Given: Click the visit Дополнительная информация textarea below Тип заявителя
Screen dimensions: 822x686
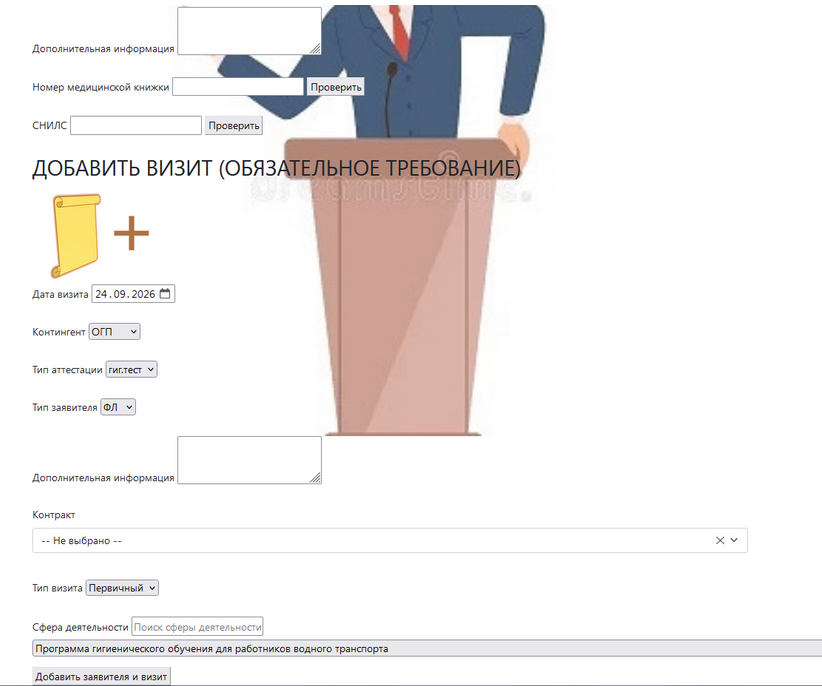Looking at the screenshot, I should [250, 460].
